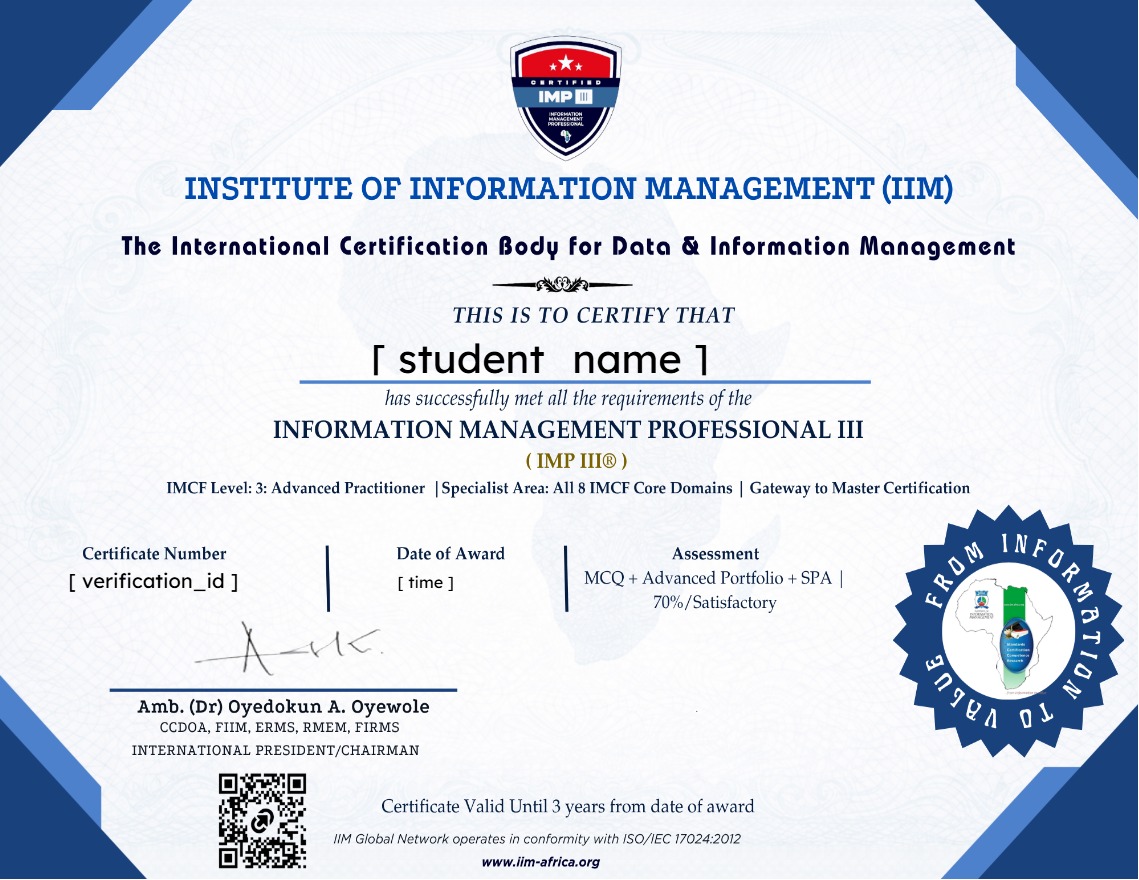Click 'INTERNATIONAL PRESIDENT/CHAIRMAN' title

pyautogui.click(x=275, y=751)
